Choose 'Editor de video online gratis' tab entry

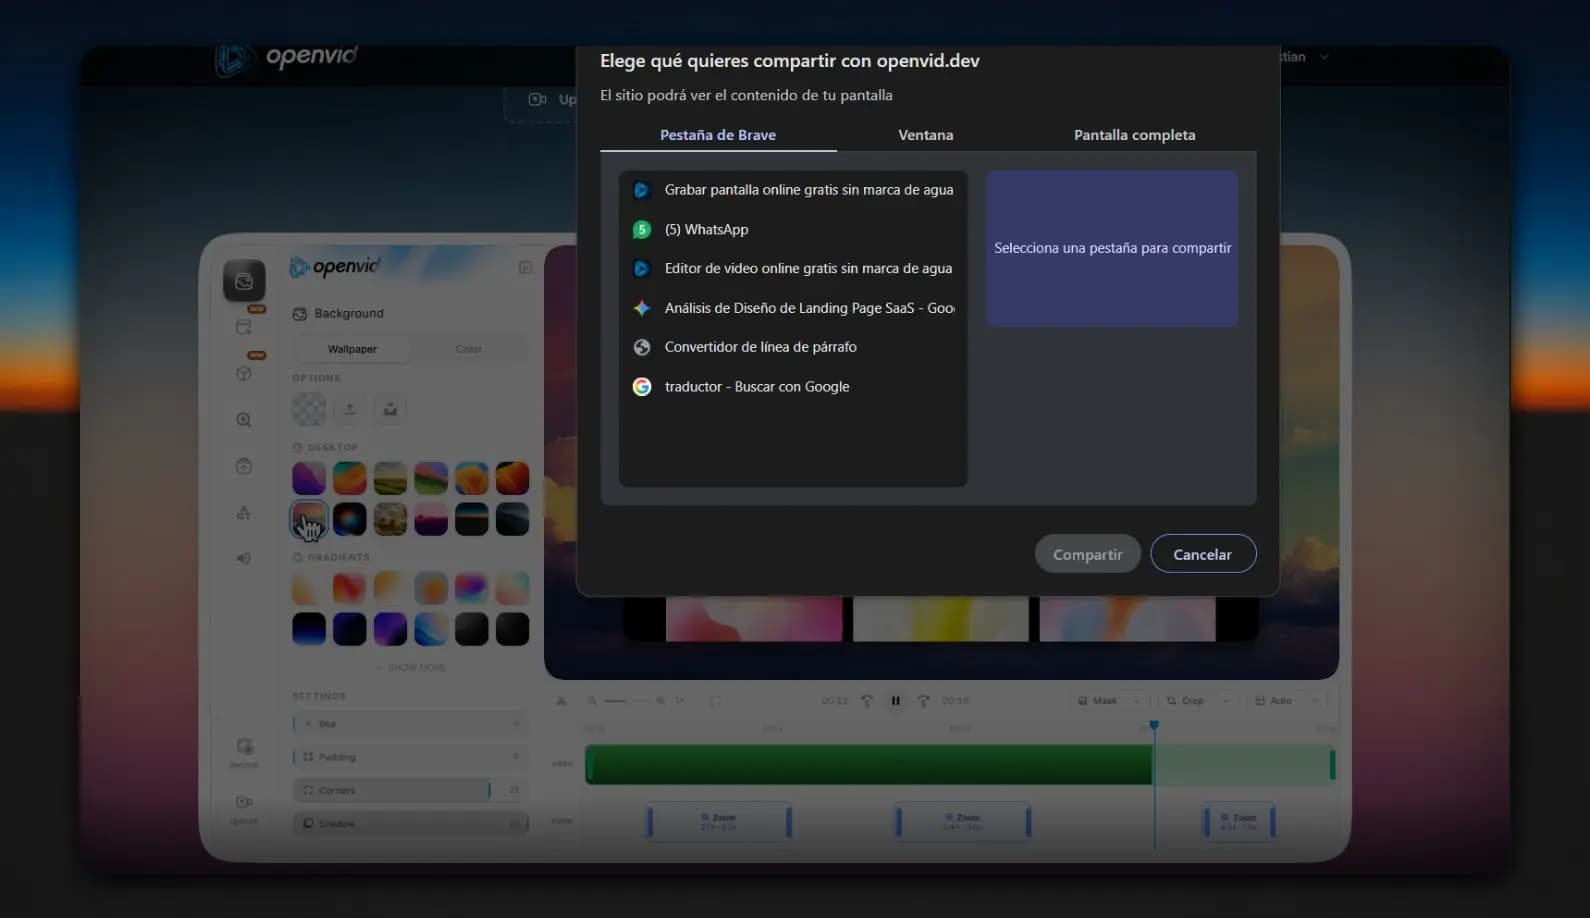(793, 269)
